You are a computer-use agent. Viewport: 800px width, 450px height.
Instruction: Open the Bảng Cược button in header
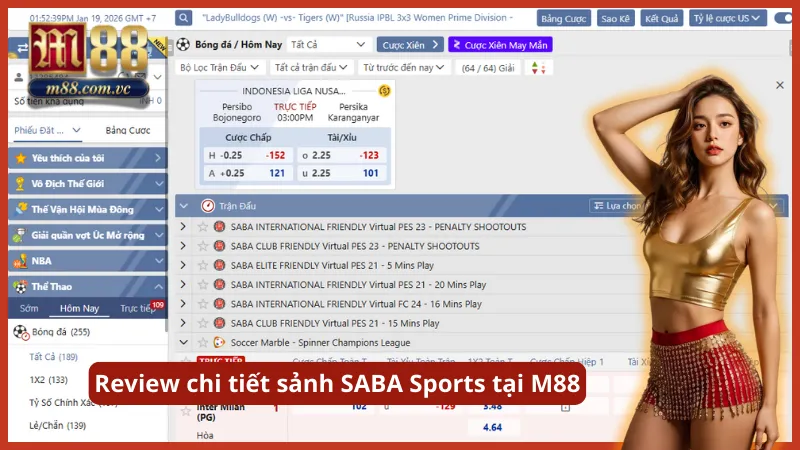click(x=563, y=18)
